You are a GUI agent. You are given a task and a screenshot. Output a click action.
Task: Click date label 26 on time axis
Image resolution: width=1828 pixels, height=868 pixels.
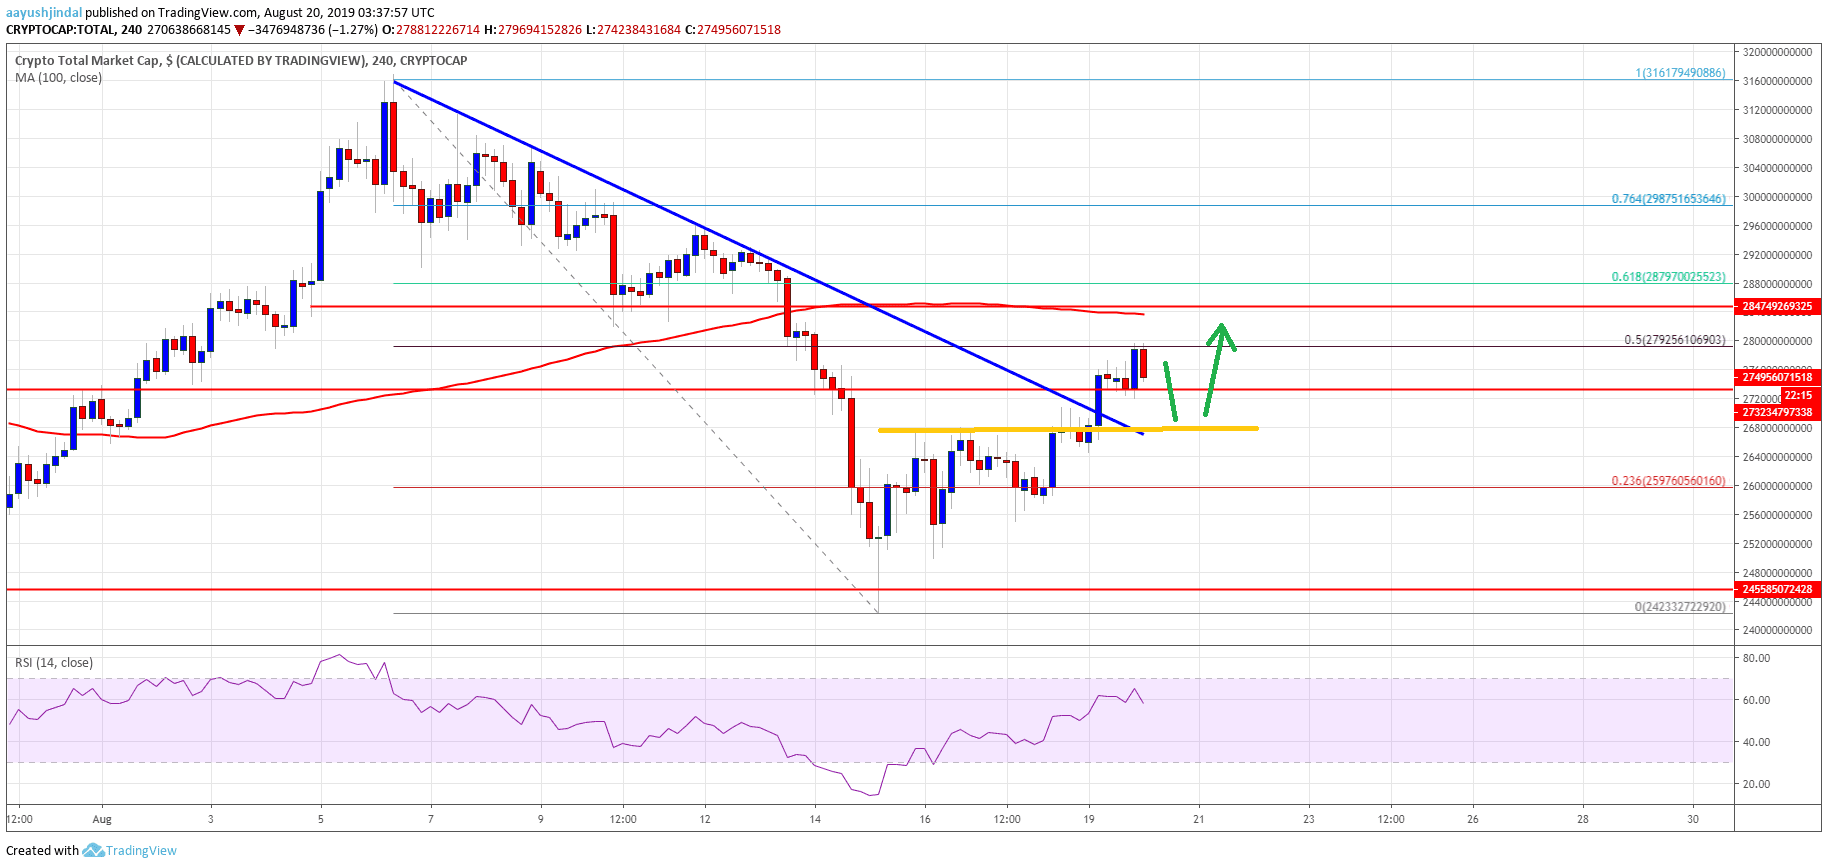pos(1473,819)
